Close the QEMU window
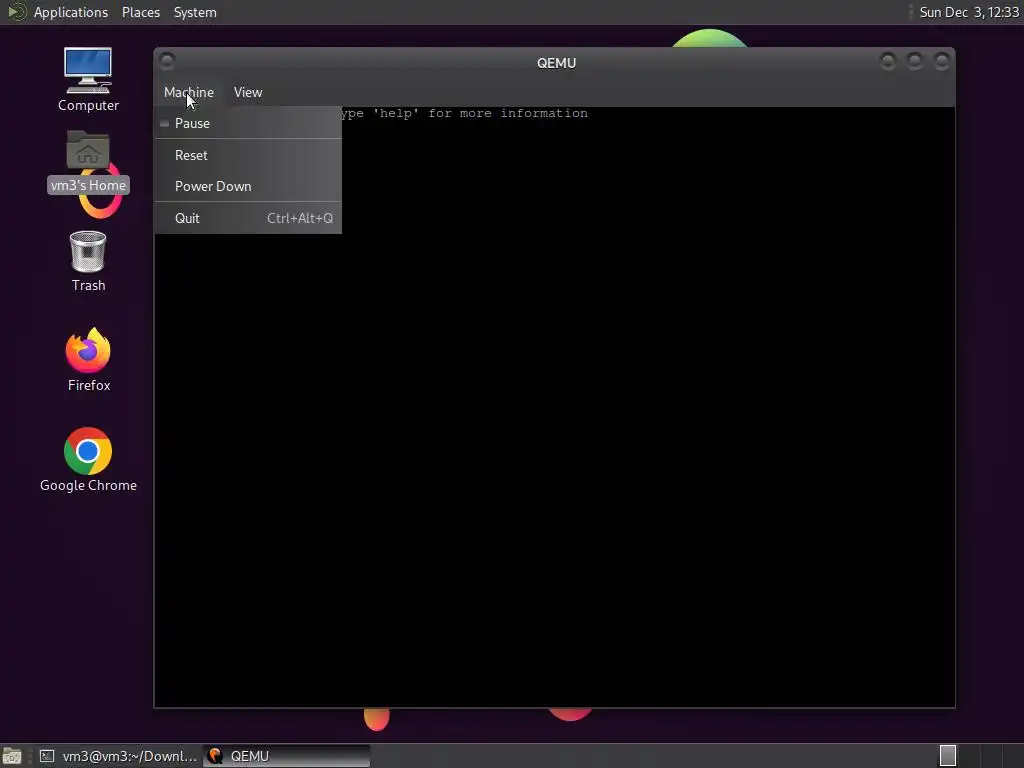The width and height of the screenshot is (1024, 768). (941, 61)
